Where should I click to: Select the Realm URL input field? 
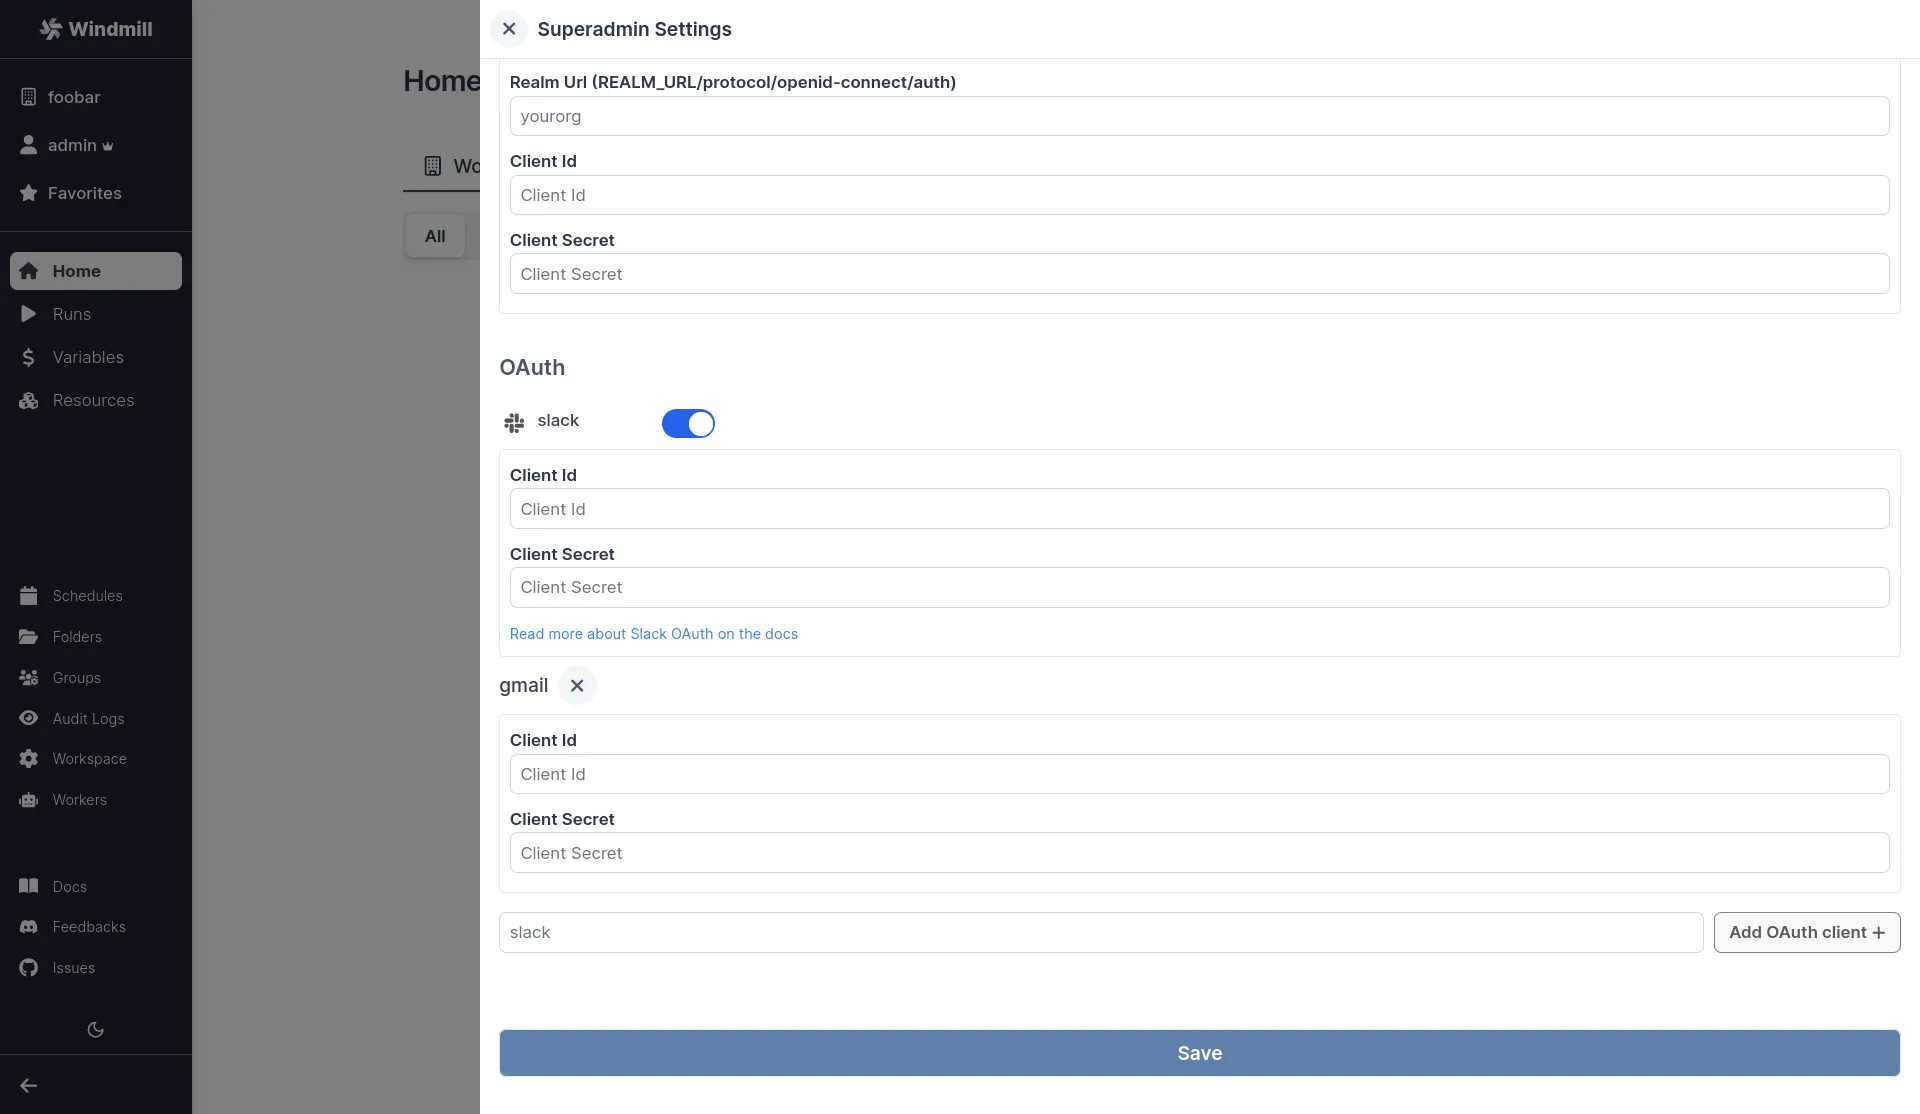1200,115
